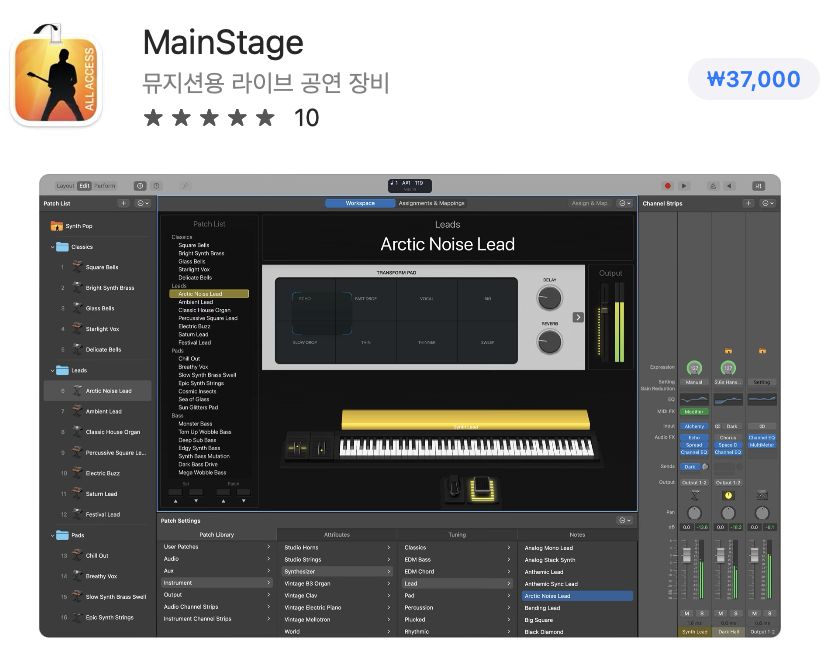
Task: Toggle the Modifier MIDI FX plug-in
Action: pos(694,412)
